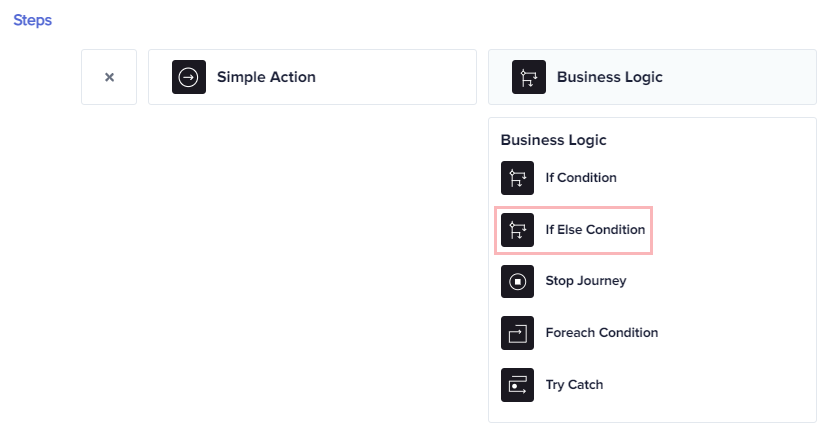Choose Try Catch from Business Logic list
The height and width of the screenshot is (435, 829).
(x=552, y=385)
